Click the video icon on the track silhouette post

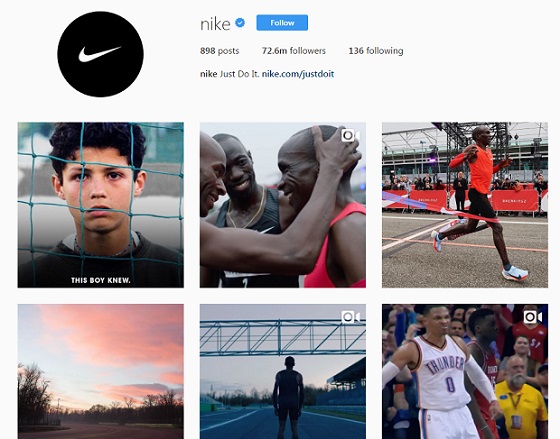[x=350, y=317]
